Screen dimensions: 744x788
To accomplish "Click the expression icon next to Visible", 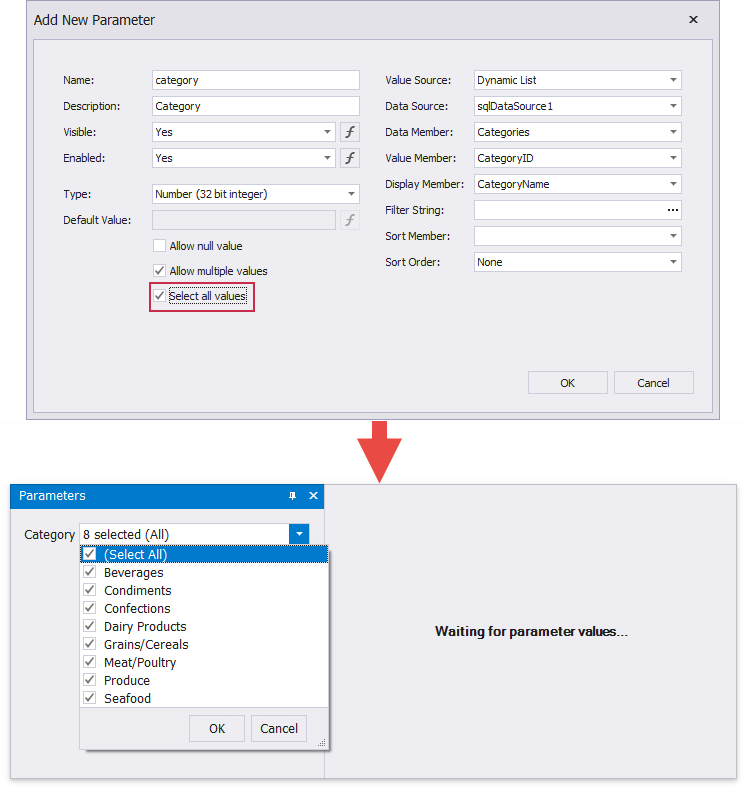I will (x=350, y=132).
